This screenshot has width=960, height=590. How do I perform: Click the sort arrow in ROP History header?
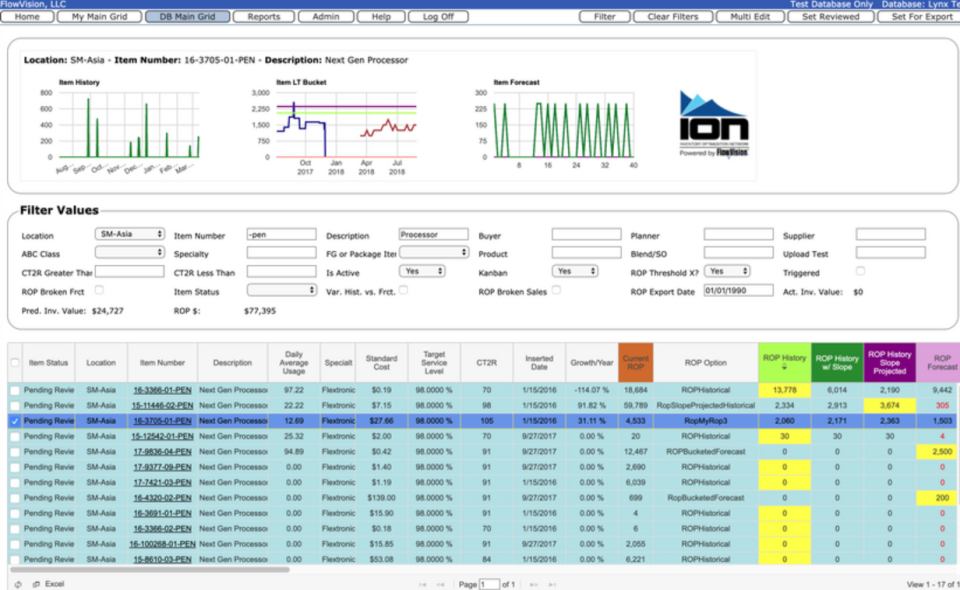[x=784, y=367]
